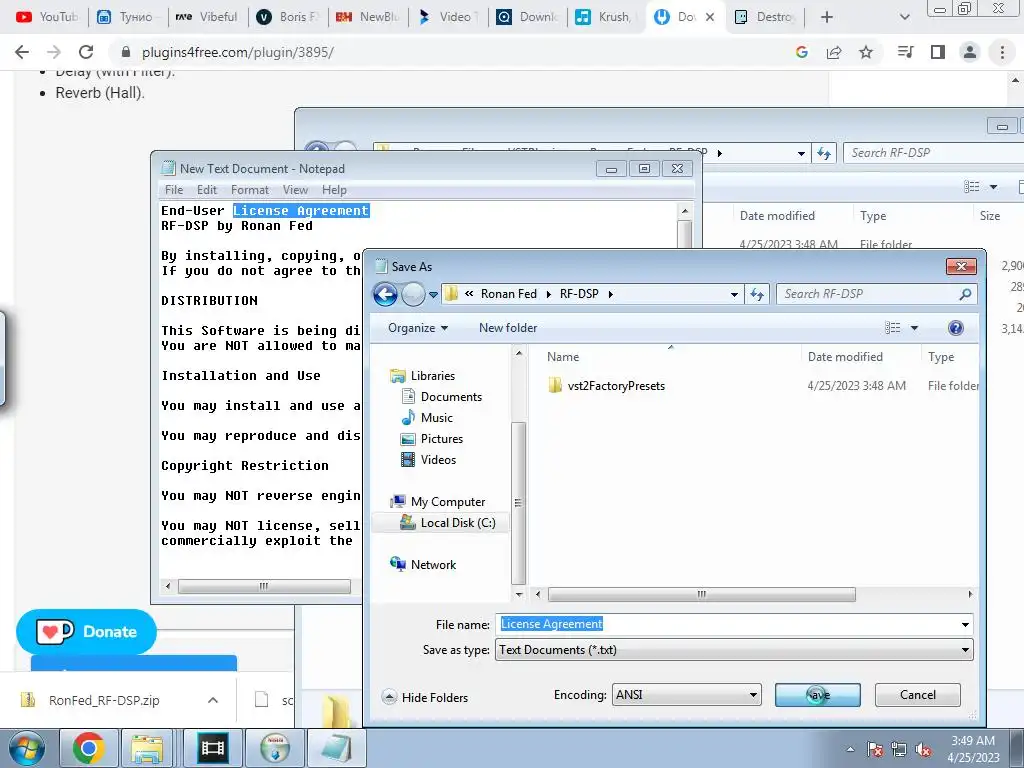Reload the Chrome page
This screenshot has height=768, width=1024.
[x=86, y=52]
